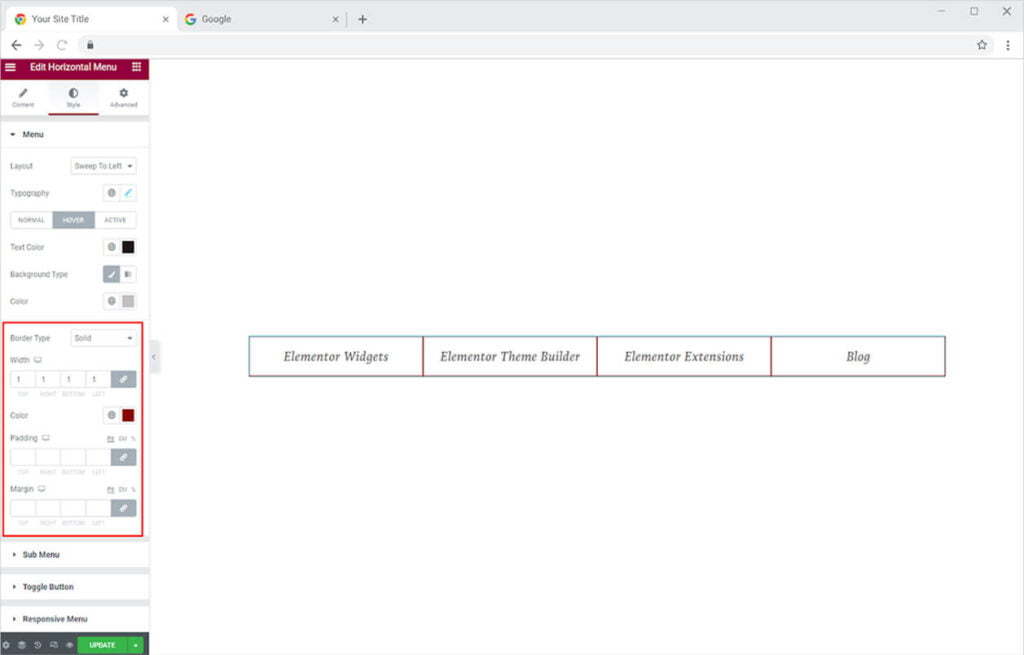Image resolution: width=1024 pixels, height=655 pixels.
Task: Open the Elementor hamburger menu
Action: [x=10, y=67]
